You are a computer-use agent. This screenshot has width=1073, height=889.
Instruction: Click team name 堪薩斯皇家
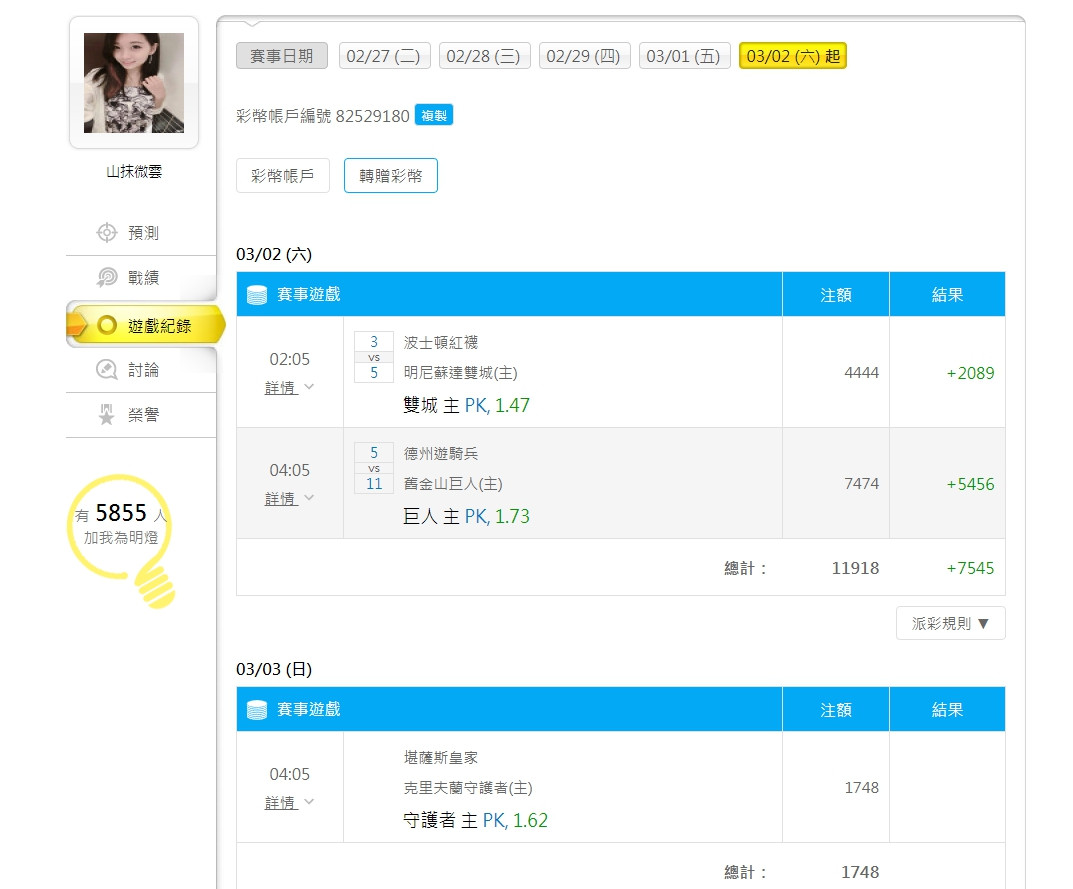click(x=441, y=758)
